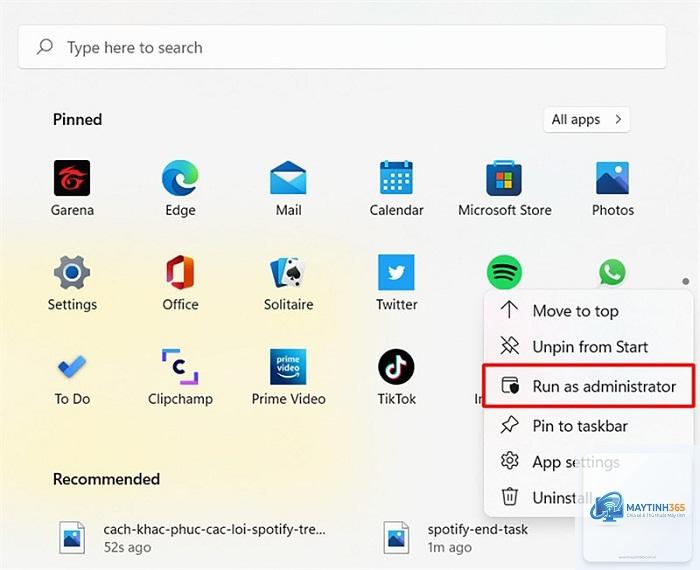Launch Prime Video
Viewport: 700px width, 570px height.
point(288,377)
